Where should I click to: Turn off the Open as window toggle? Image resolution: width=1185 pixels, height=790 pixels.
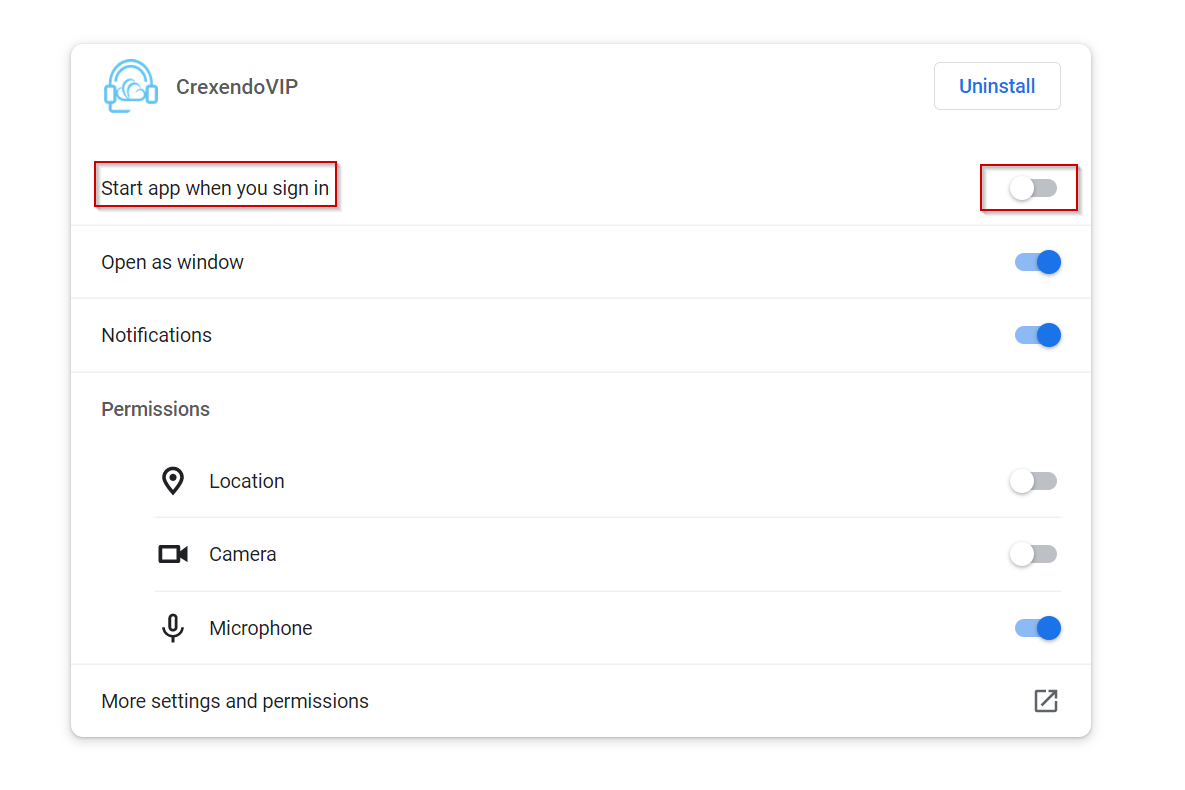(x=1038, y=262)
